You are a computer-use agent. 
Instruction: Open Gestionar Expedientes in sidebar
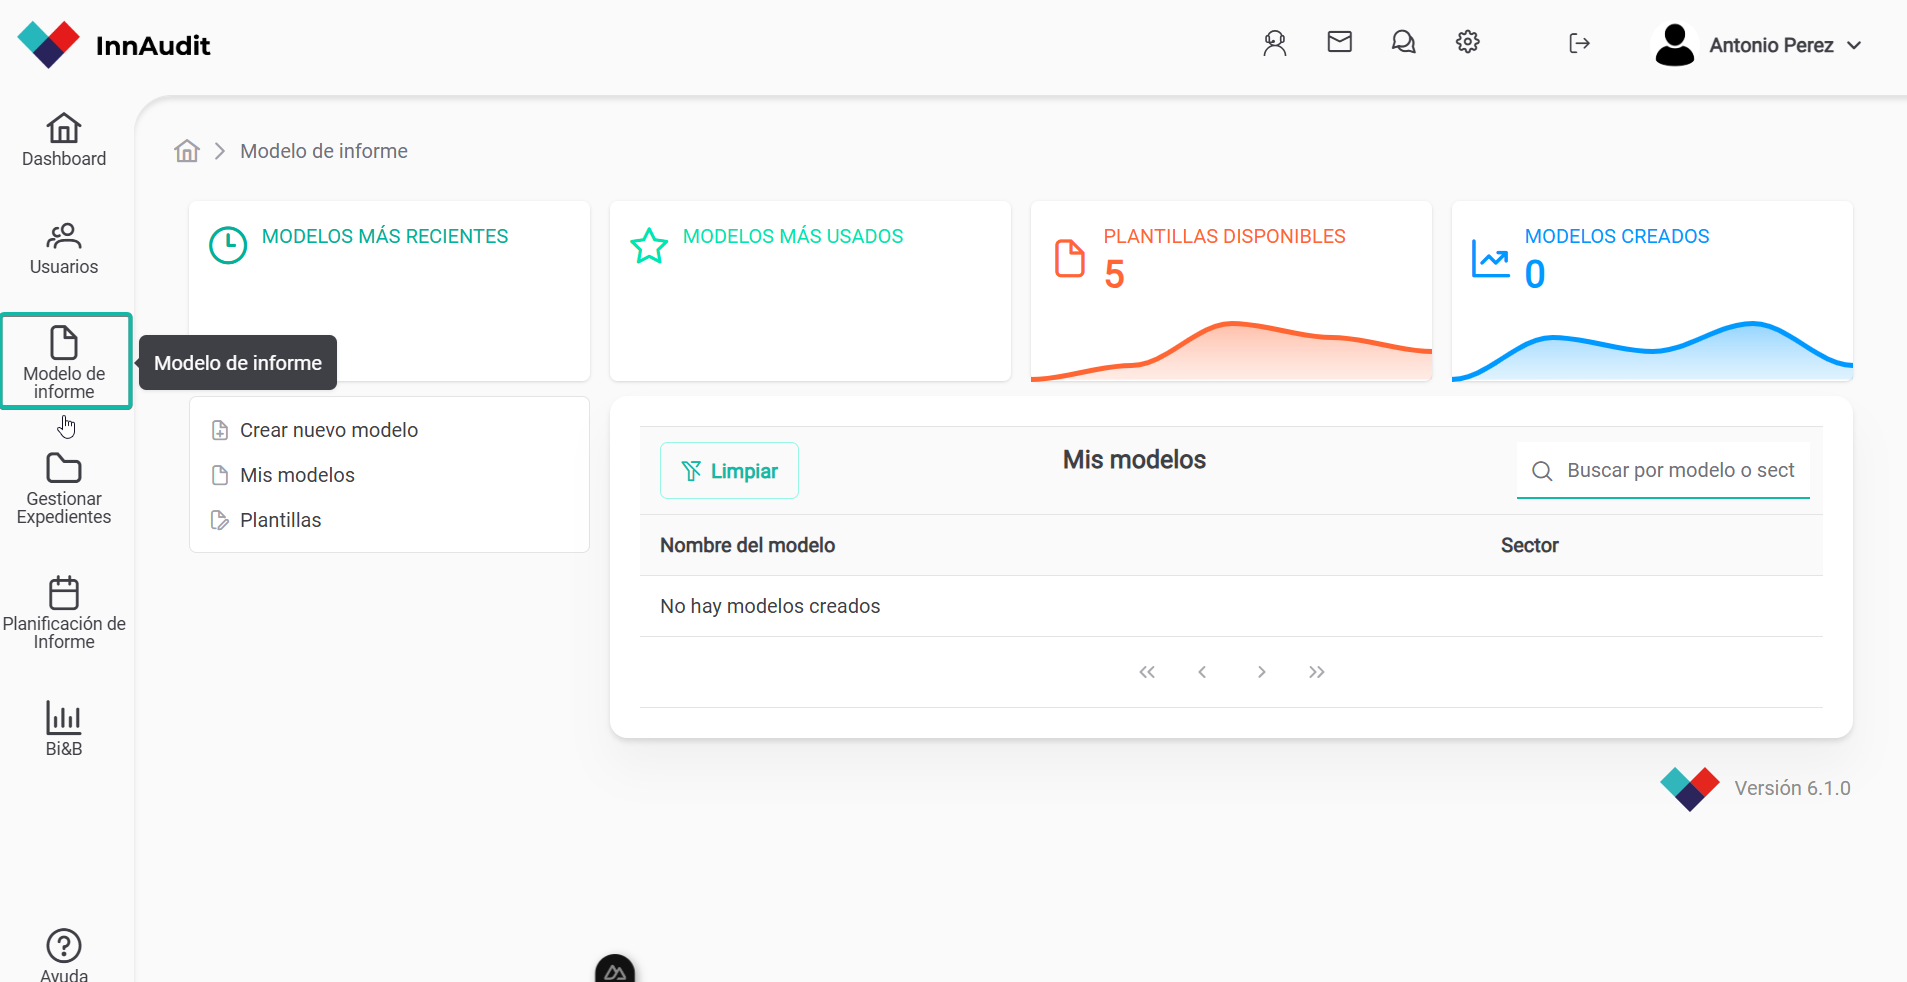[64, 489]
